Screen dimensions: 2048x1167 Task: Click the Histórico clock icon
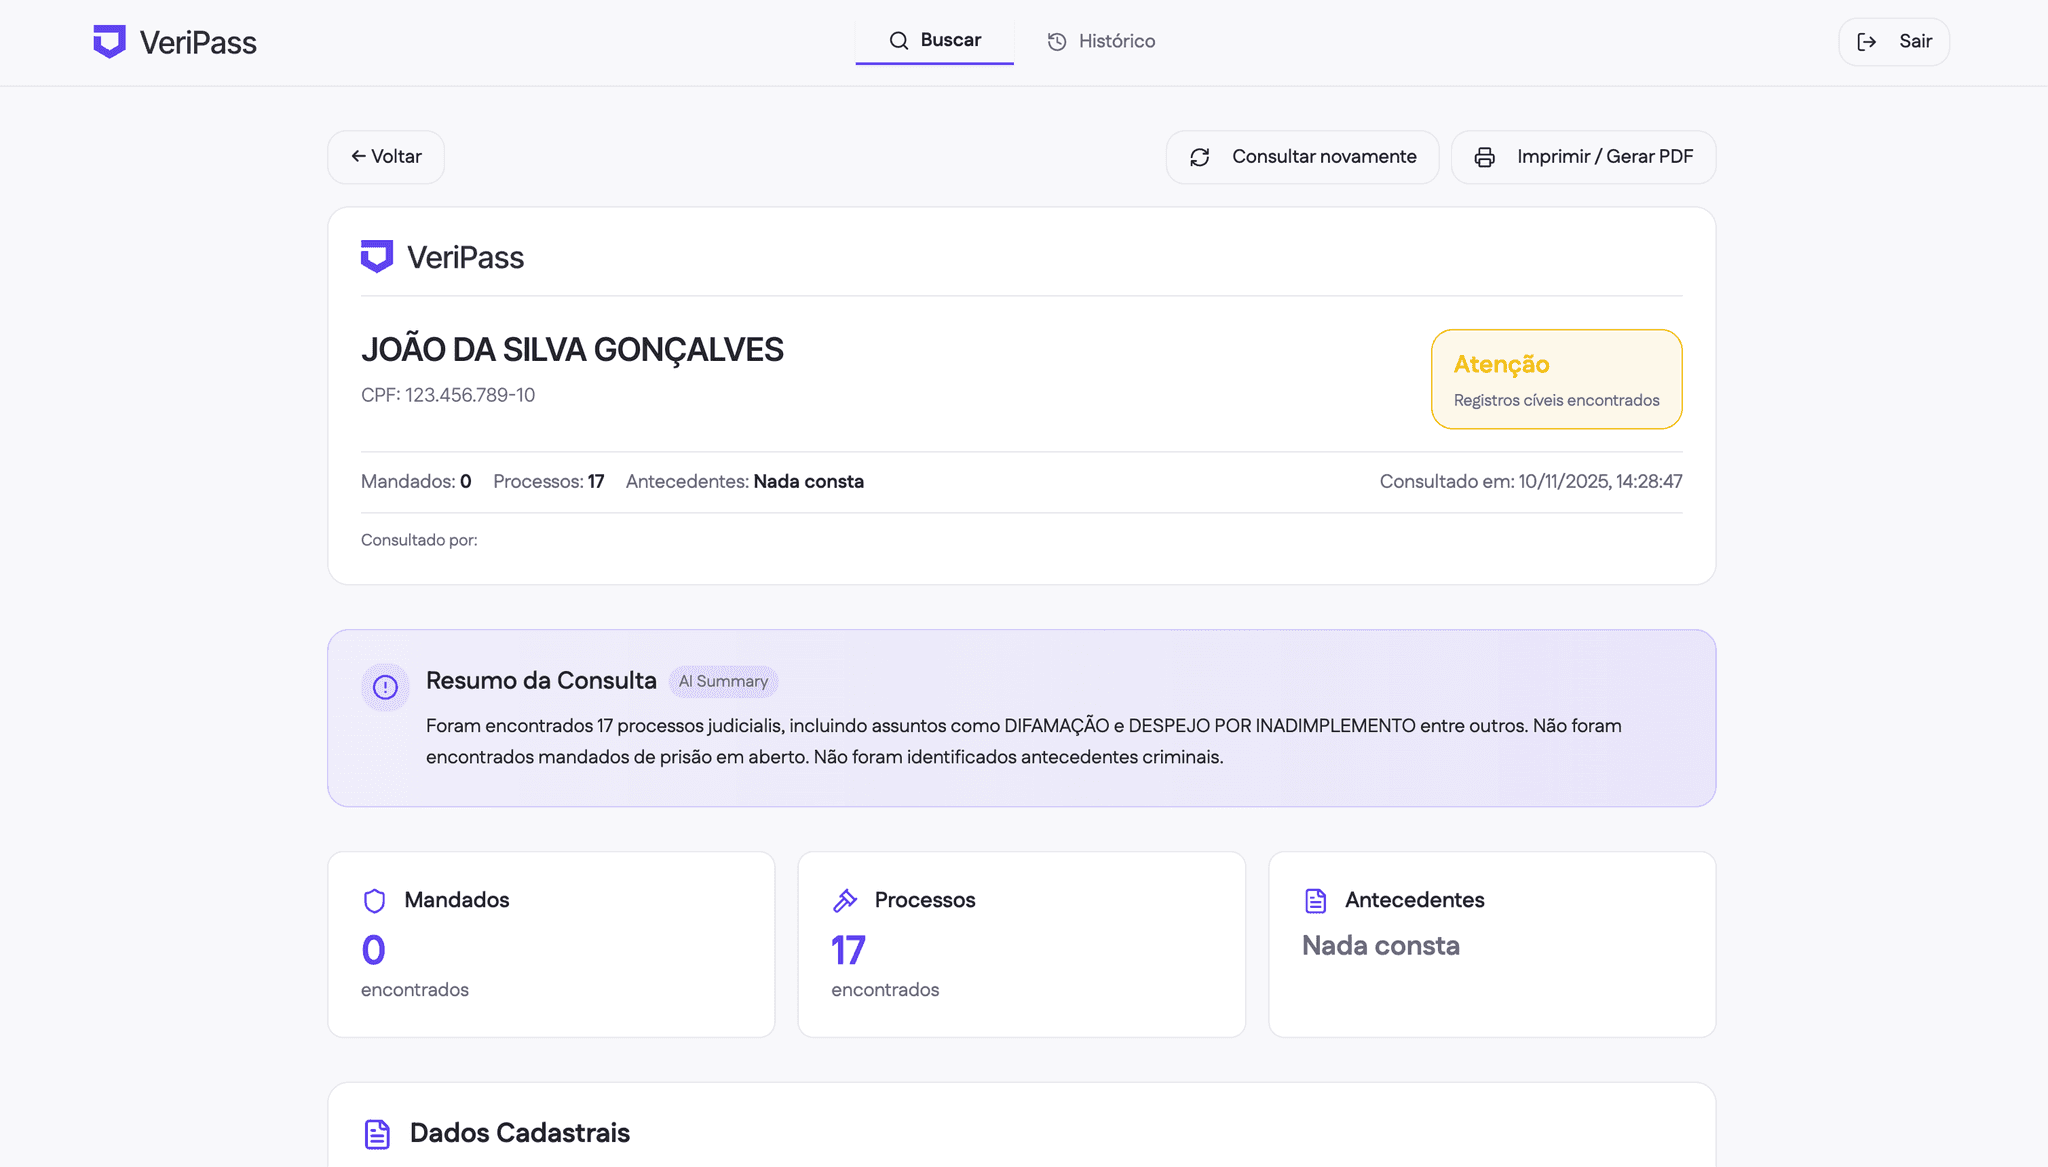pos(1056,42)
